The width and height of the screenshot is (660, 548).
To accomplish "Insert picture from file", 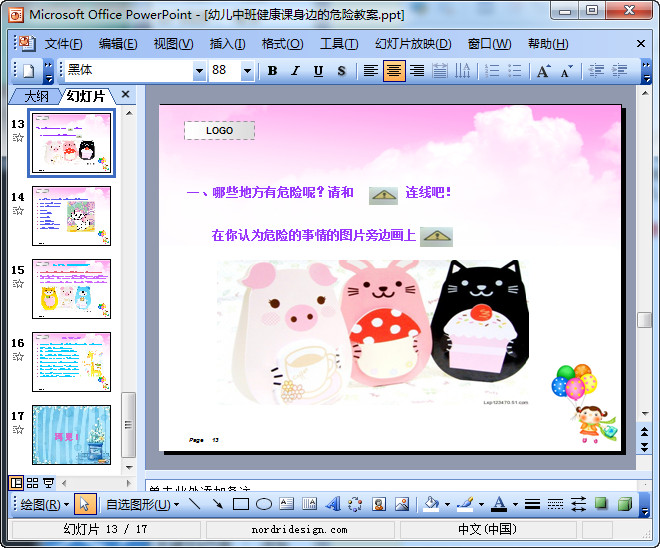I will pos(402,504).
